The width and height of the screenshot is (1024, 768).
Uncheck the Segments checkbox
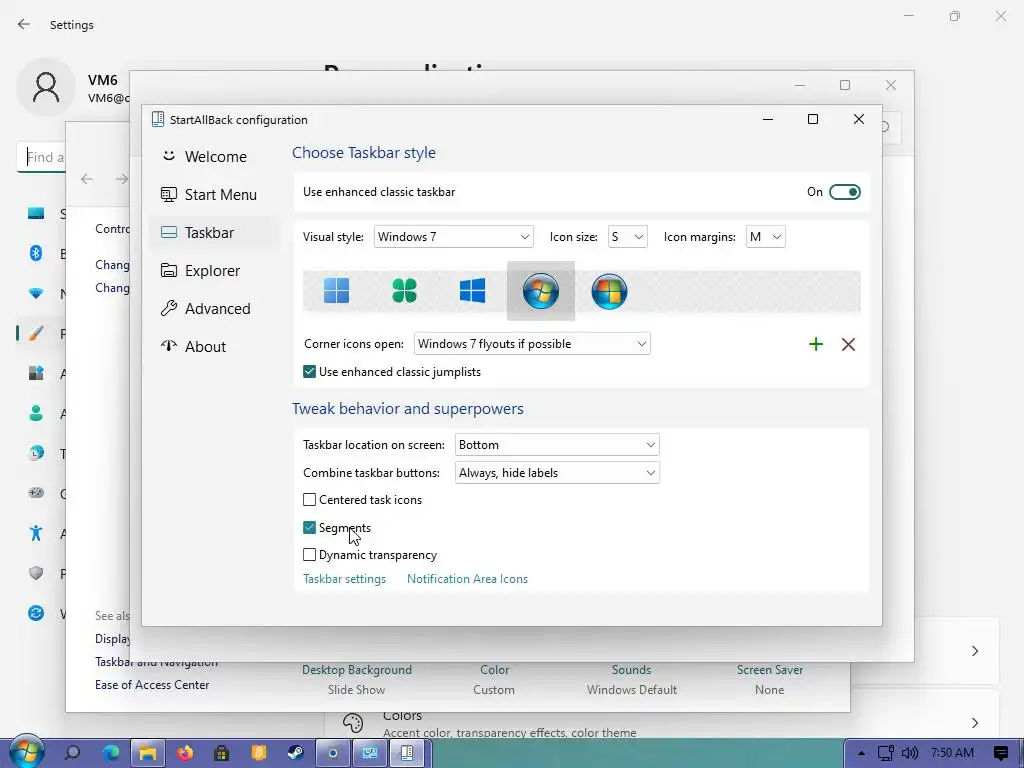pos(310,528)
